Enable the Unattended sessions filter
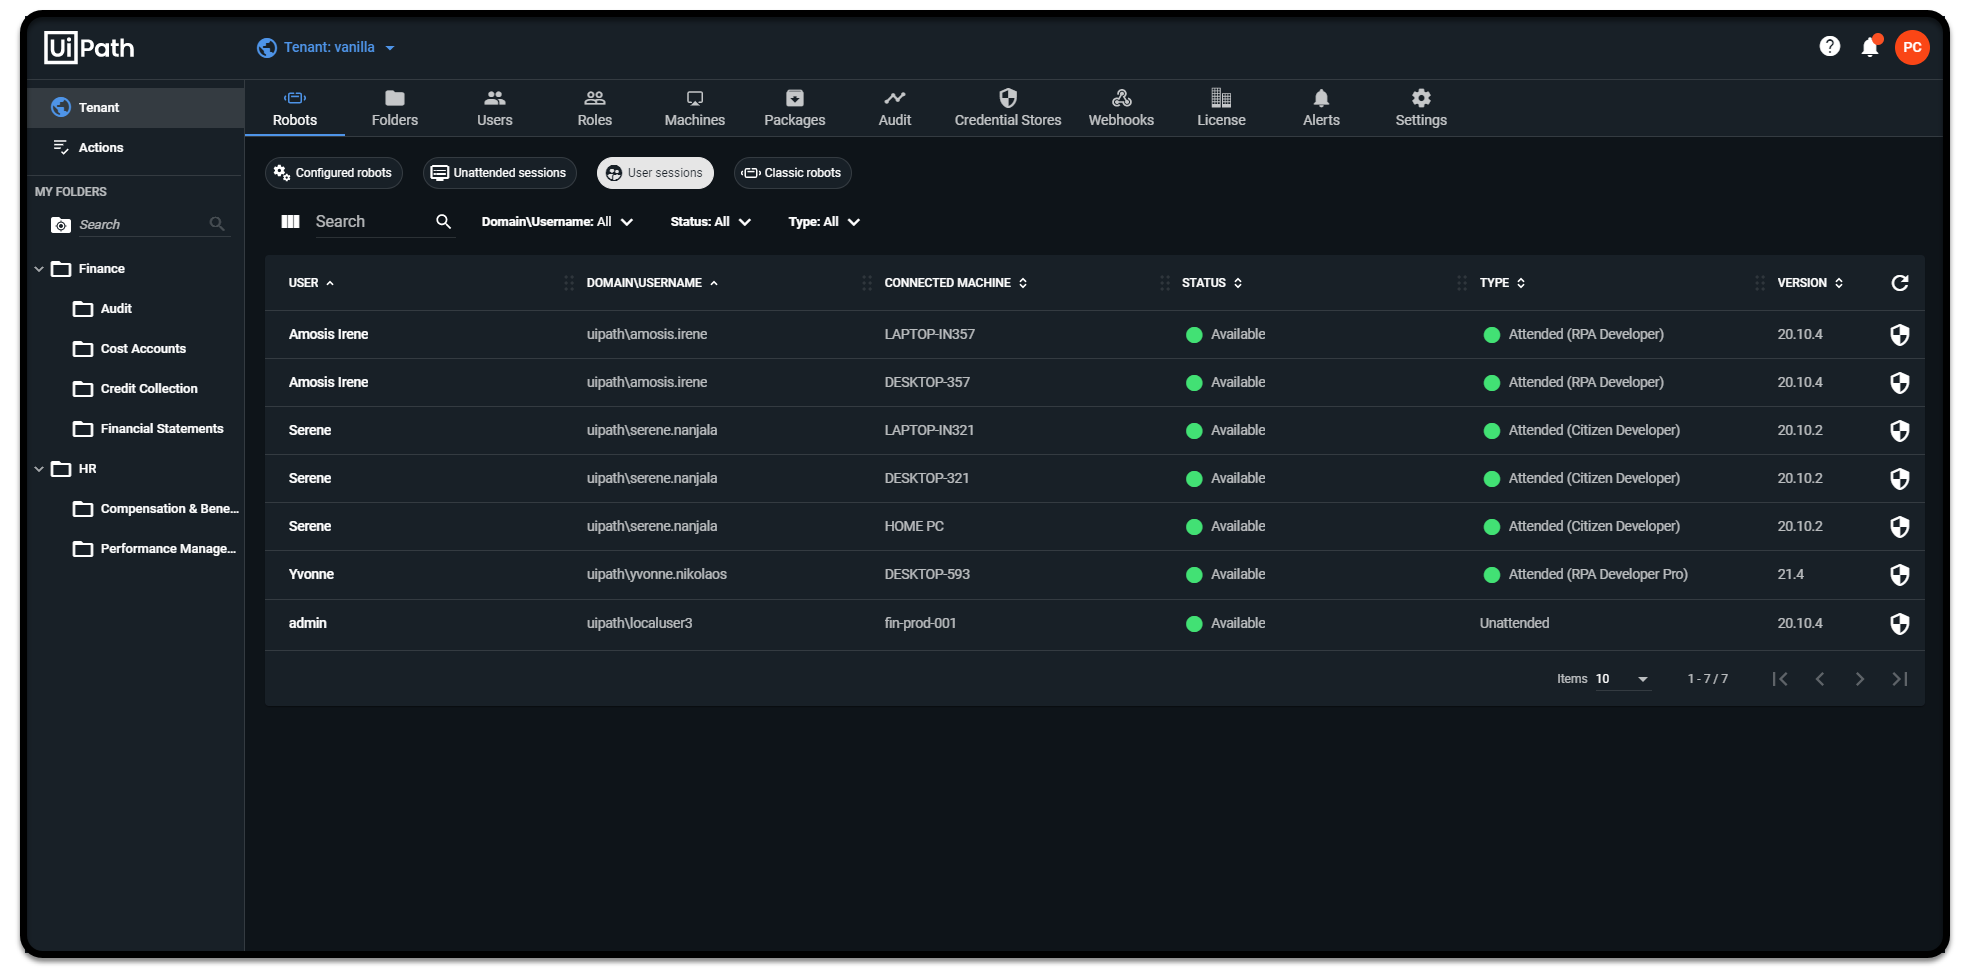 click(499, 172)
